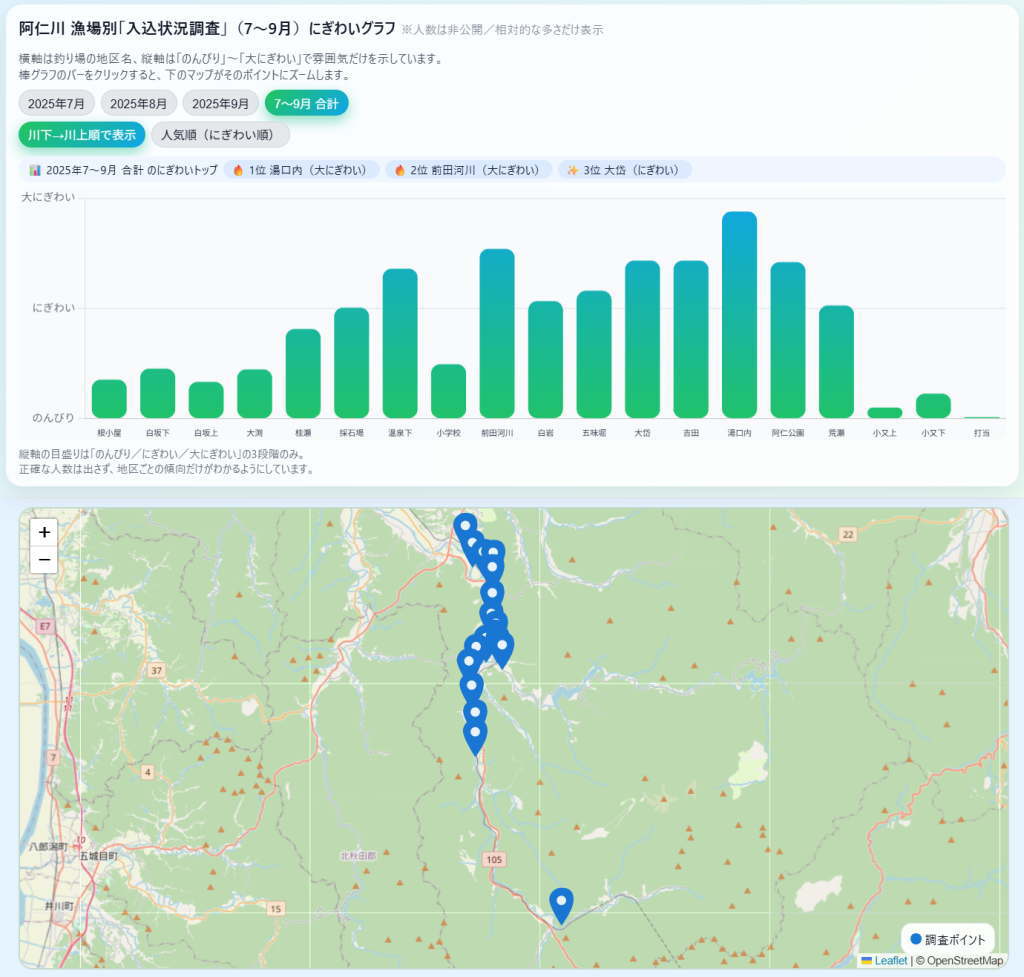
Task: Sort by 人気順（にぎわい順）
Action: click(220, 135)
